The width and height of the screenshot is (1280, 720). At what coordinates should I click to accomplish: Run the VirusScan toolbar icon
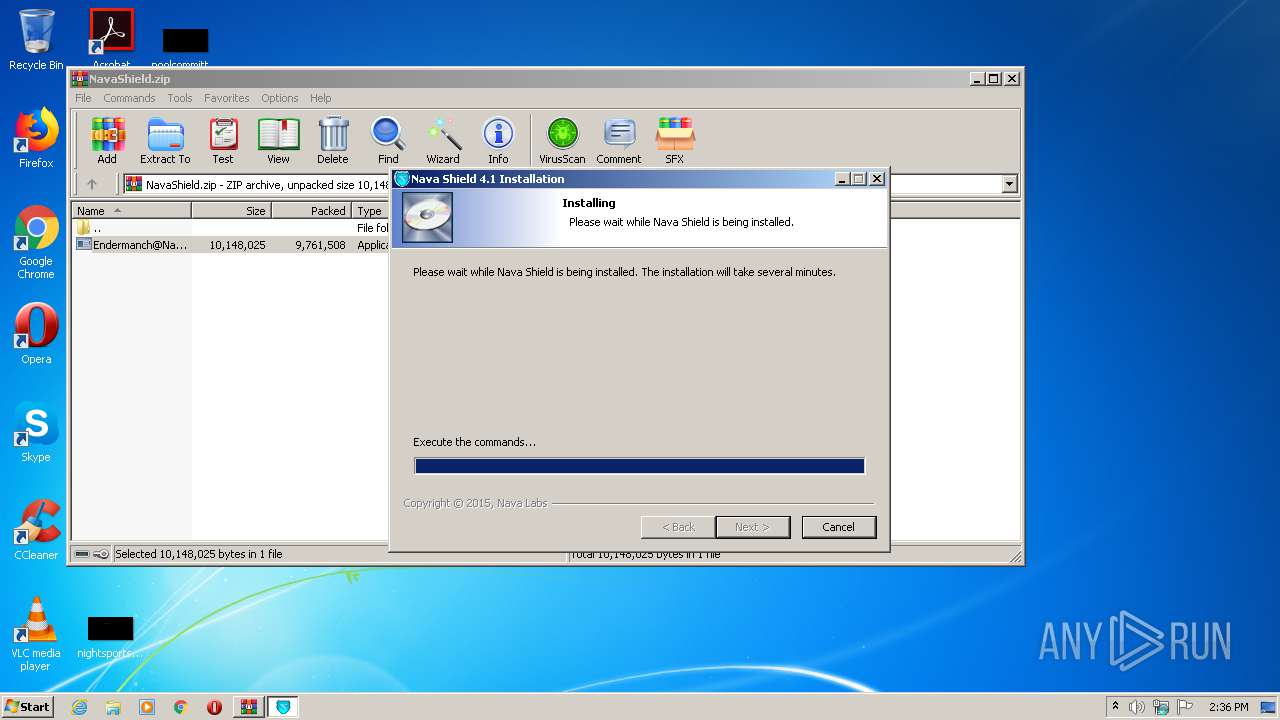[562, 140]
